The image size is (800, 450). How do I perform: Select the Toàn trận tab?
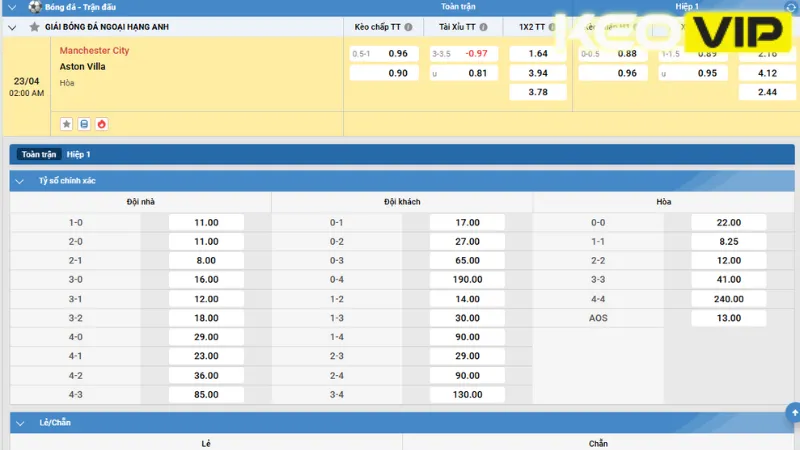[x=39, y=155]
